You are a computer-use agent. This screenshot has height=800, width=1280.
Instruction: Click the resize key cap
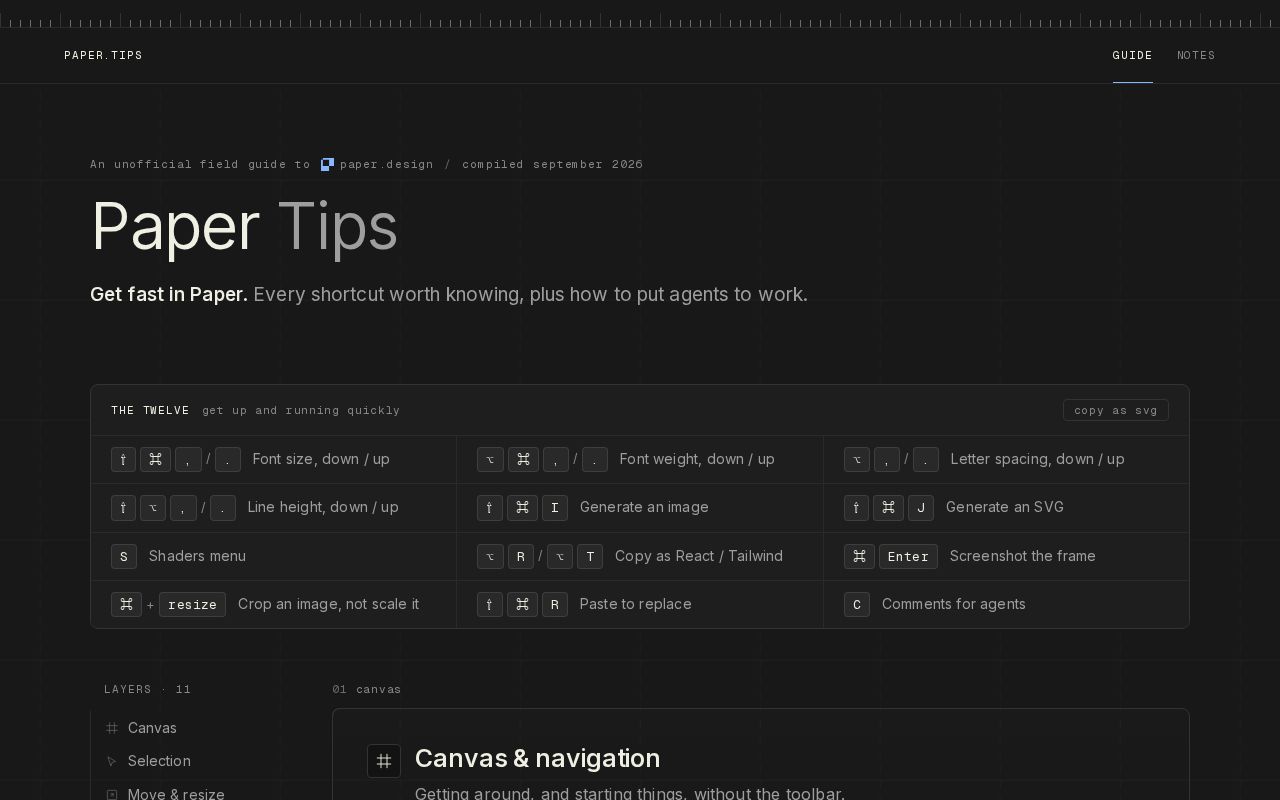click(192, 604)
